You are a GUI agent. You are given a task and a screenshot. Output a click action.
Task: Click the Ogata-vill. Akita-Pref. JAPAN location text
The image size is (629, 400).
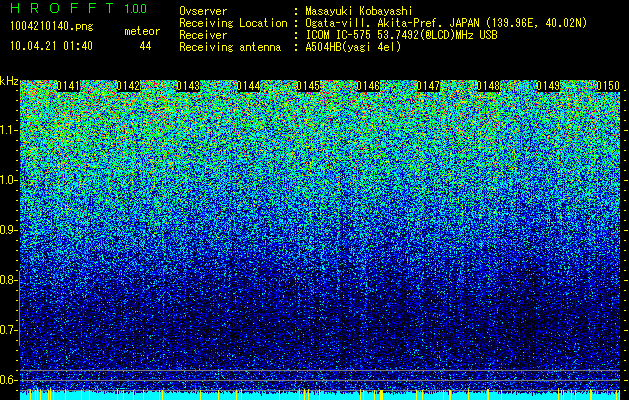[x=446, y=23]
